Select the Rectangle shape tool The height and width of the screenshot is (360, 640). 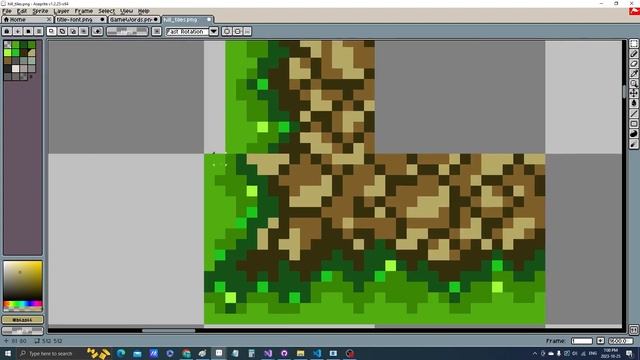(x=633, y=124)
